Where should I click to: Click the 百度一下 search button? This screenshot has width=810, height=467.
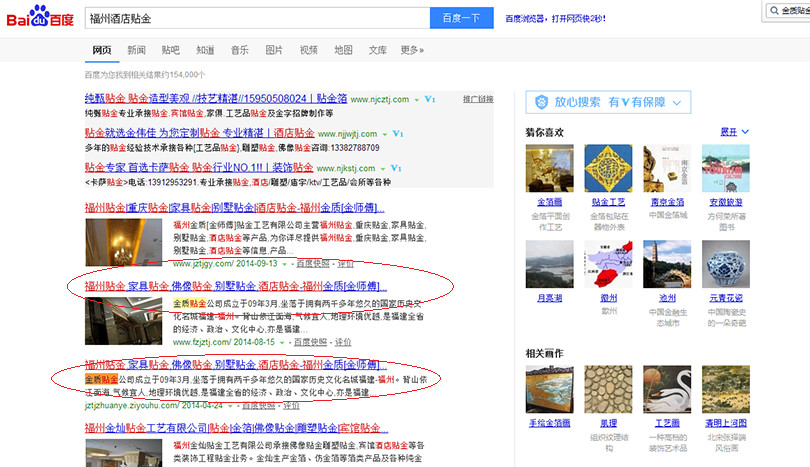[x=461, y=18]
